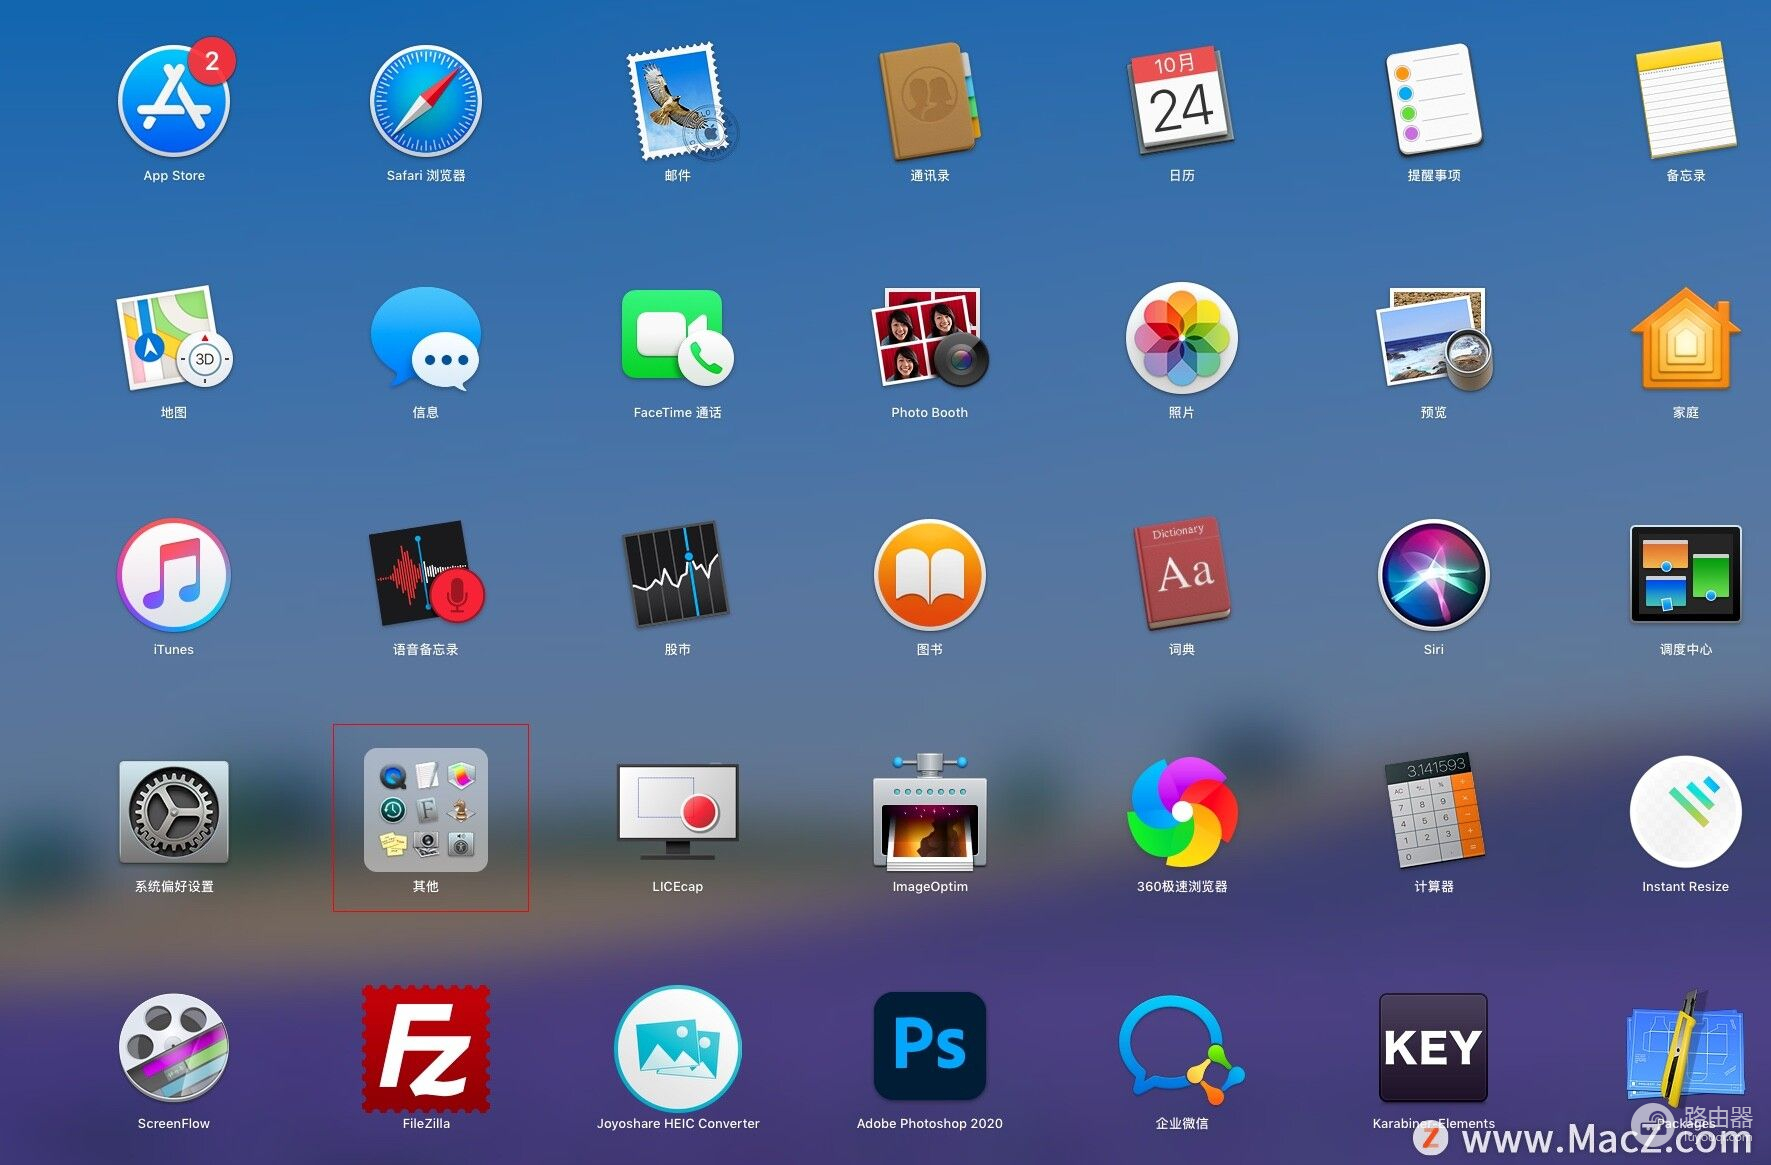
Task: Open ScreenFlow
Action: click(x=174, y=1049)
